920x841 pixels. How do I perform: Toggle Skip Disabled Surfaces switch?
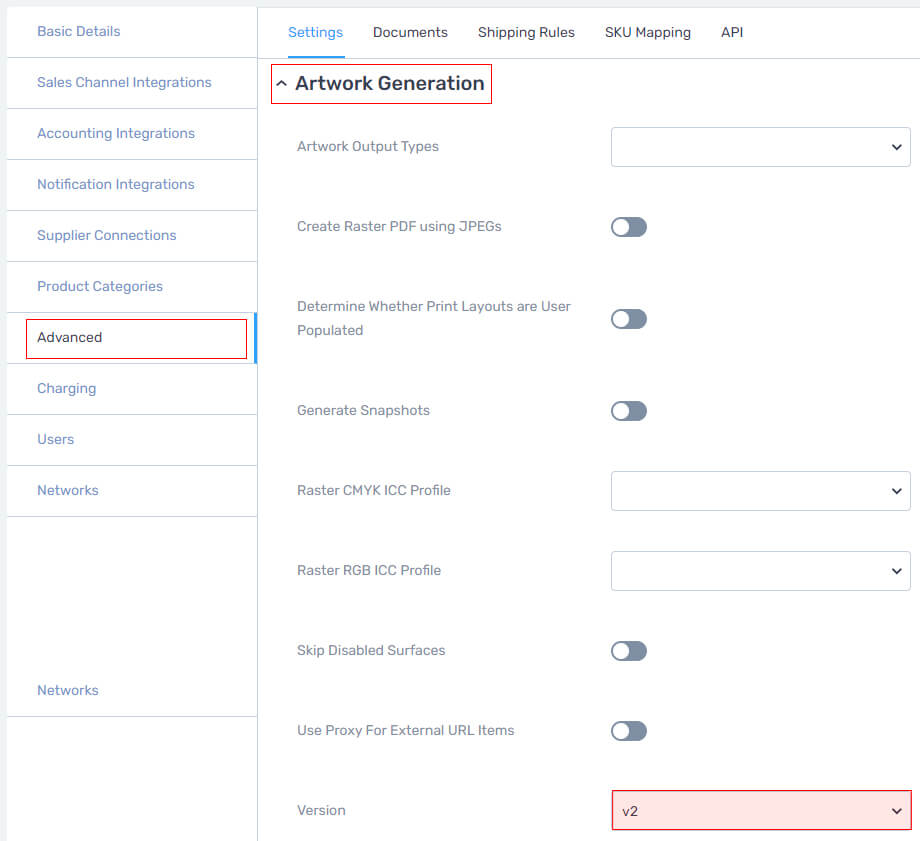628,651
